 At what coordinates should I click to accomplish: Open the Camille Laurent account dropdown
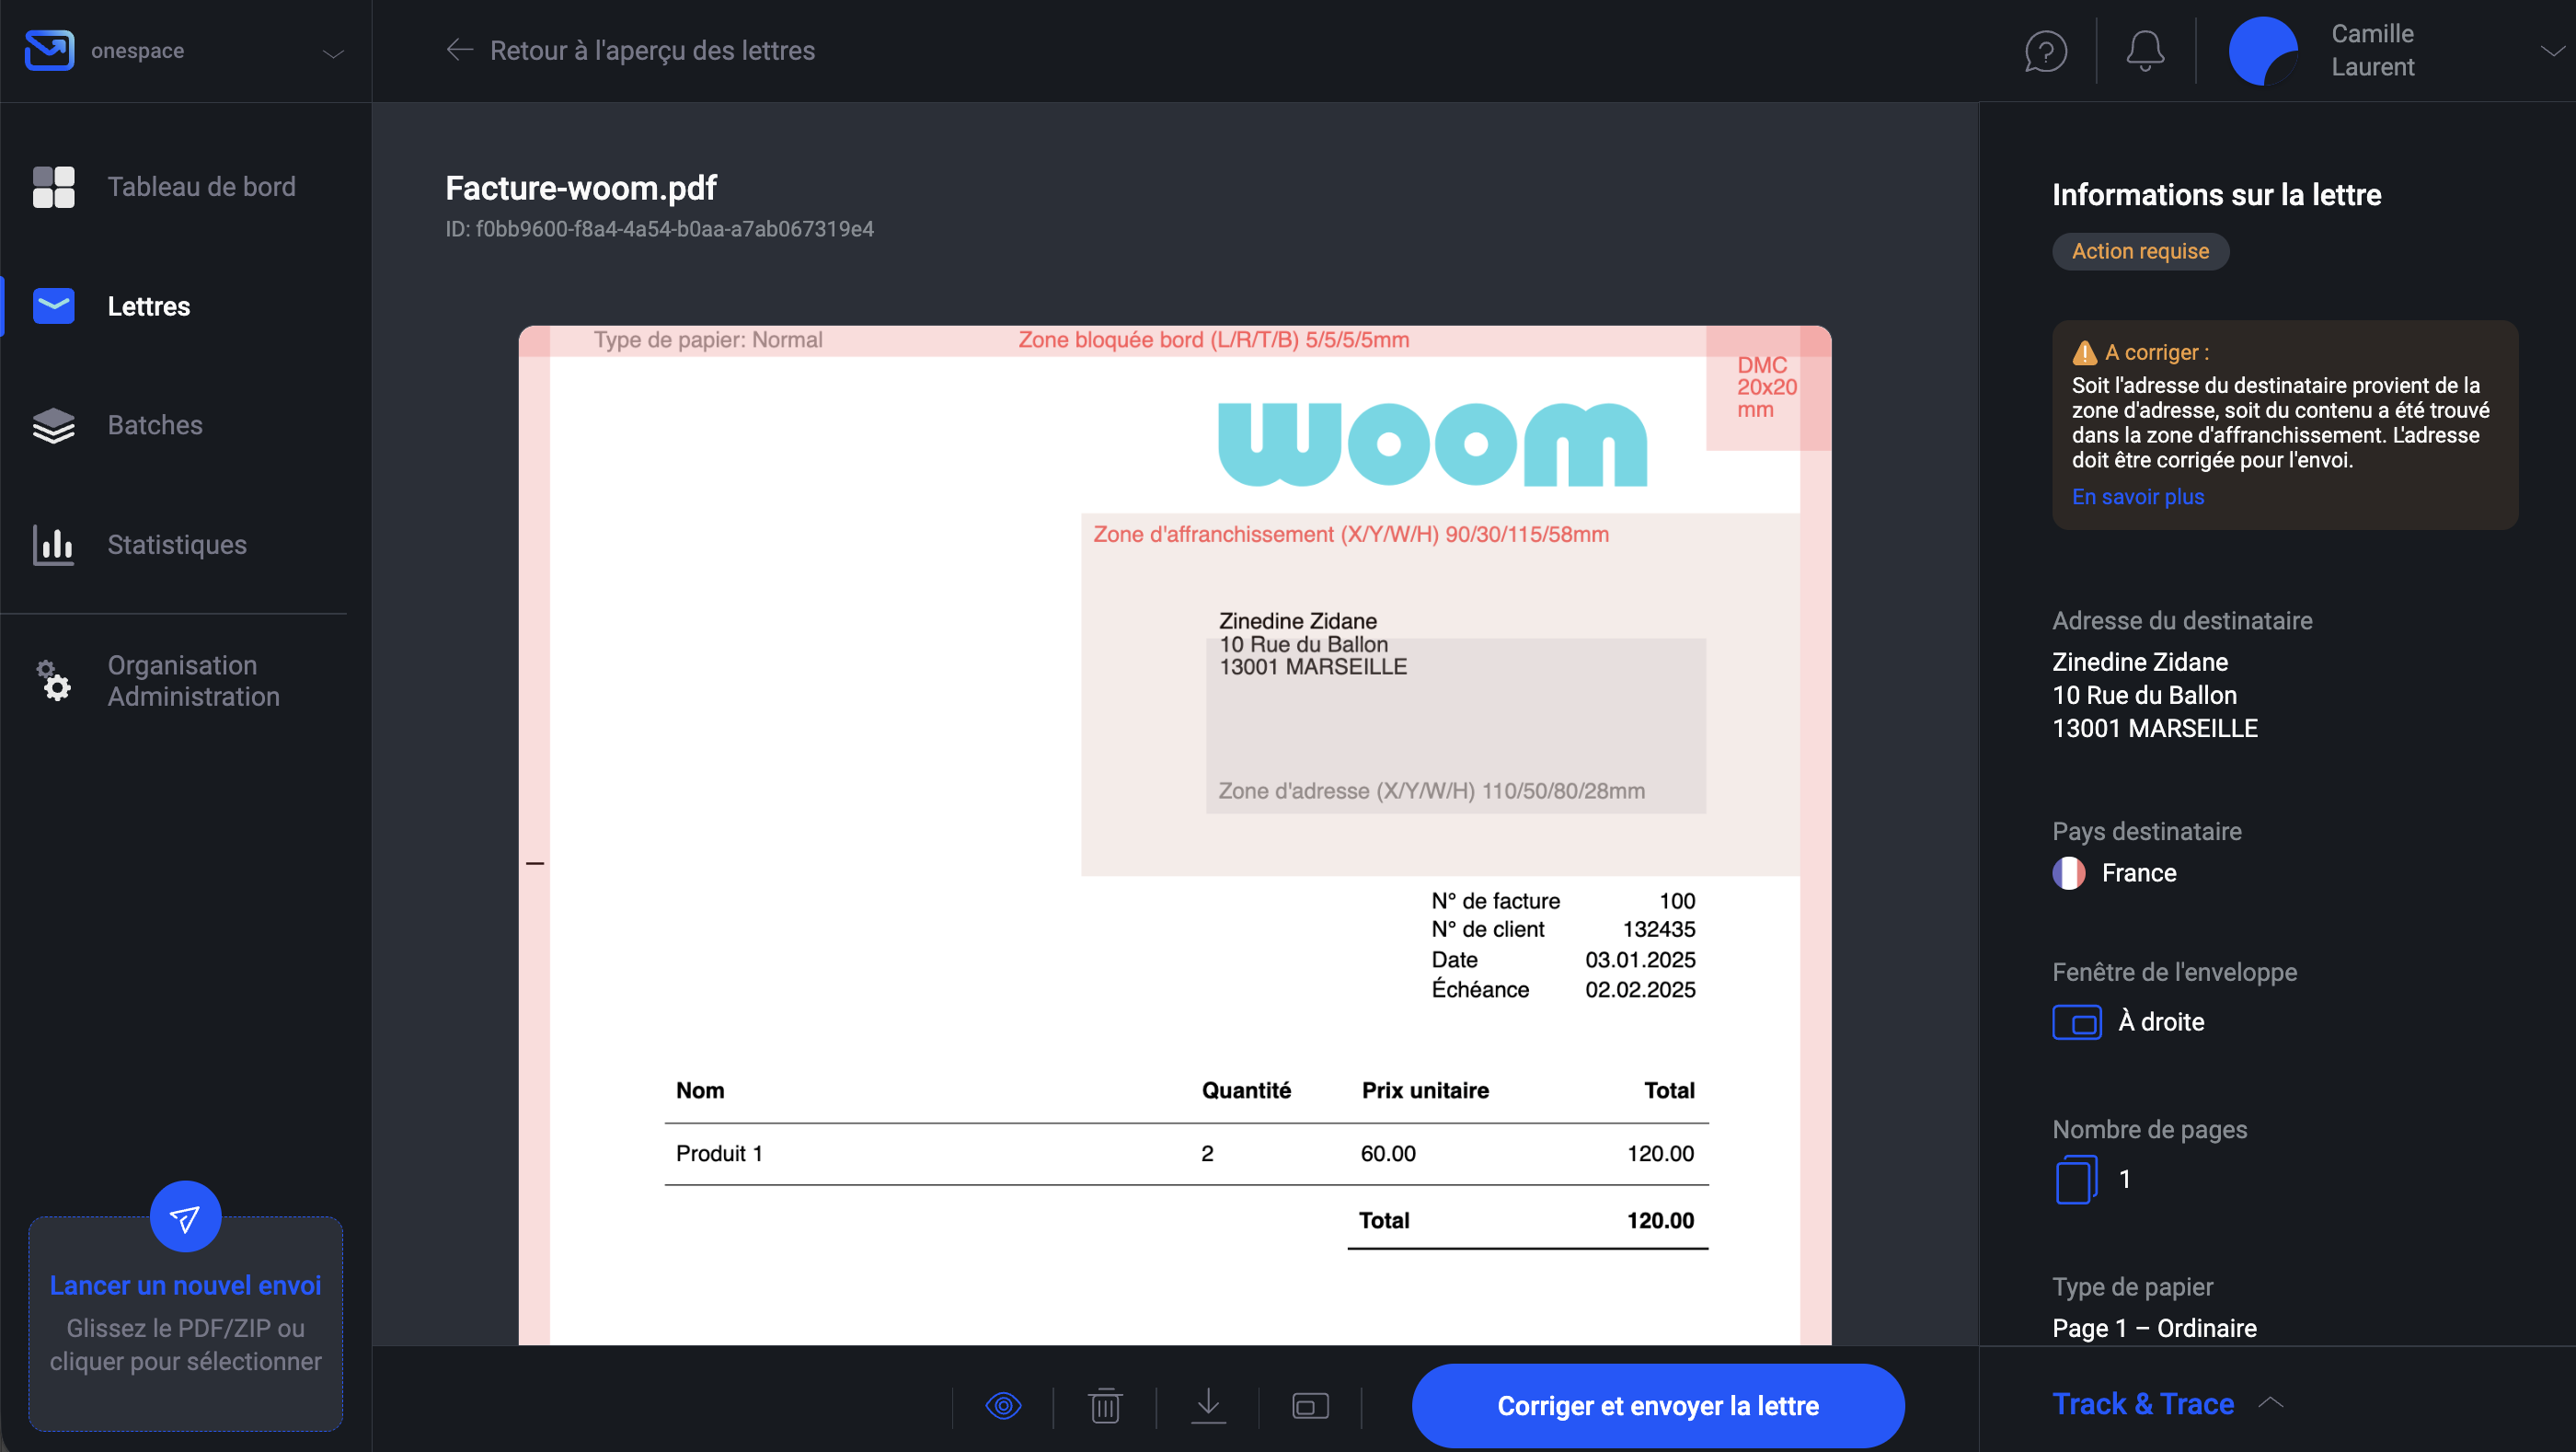2551,50
